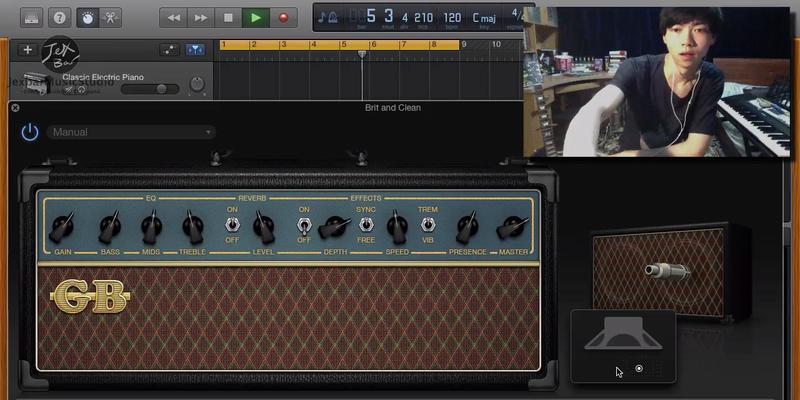Open Quick Help question mark button
Screen dimensions: 800x400
60,18
